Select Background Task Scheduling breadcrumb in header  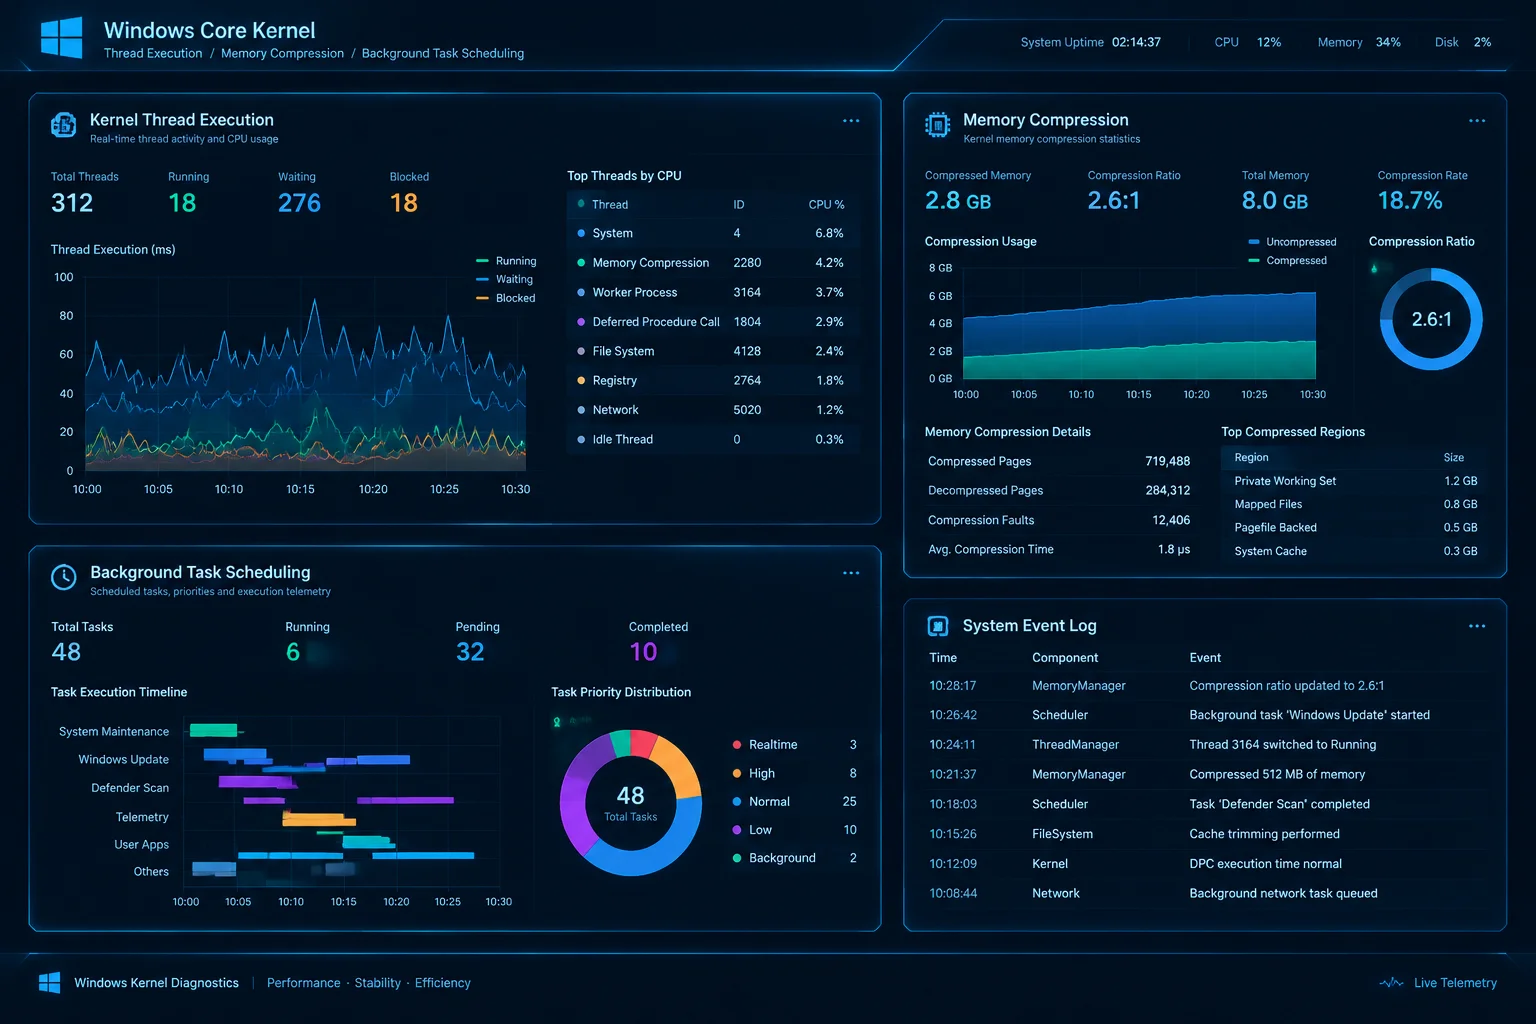(443, 53)
